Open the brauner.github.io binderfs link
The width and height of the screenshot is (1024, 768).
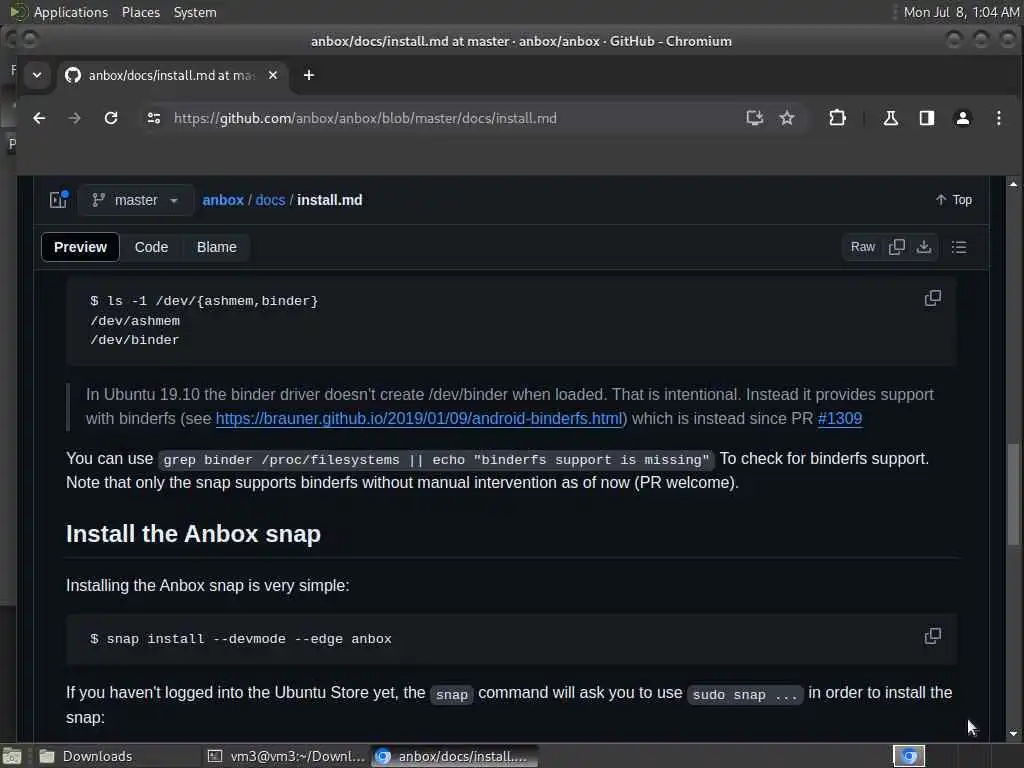click(419, 419)
